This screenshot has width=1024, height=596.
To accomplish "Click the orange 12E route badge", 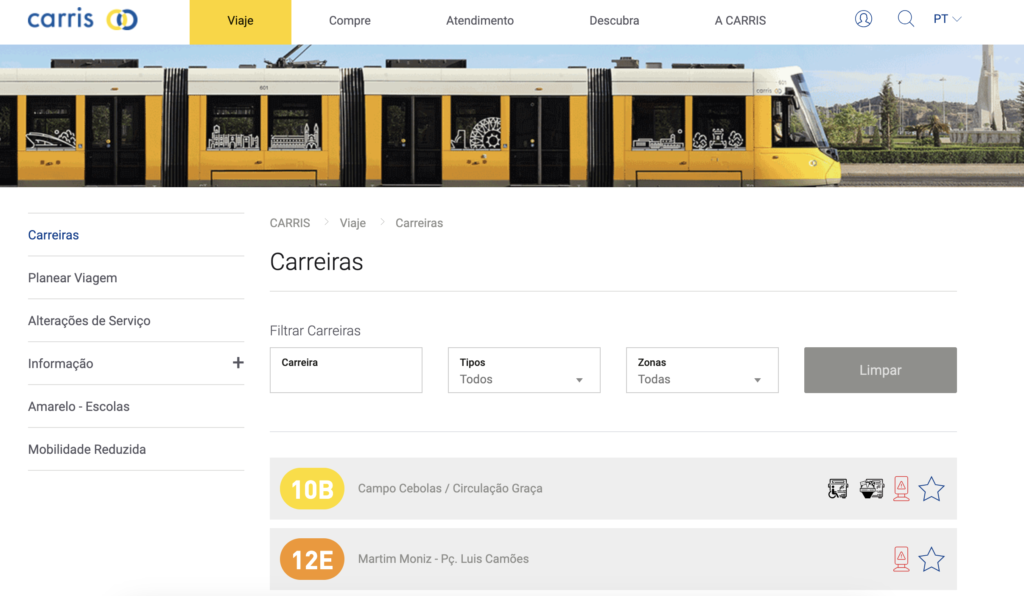I will coord(312,559).
